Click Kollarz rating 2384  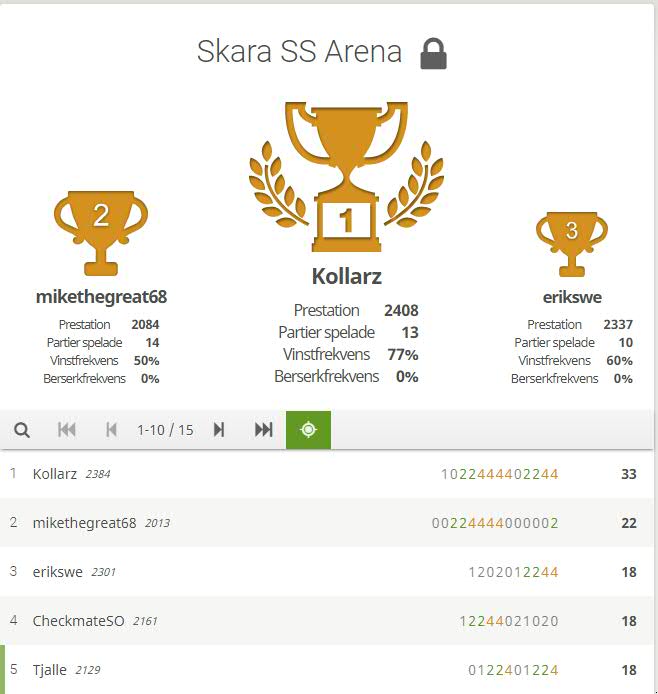(x=98, y=474)
